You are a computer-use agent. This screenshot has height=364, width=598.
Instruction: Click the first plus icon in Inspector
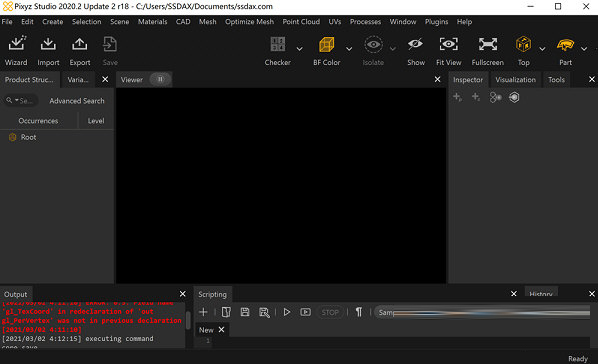[x=457, y=97]
